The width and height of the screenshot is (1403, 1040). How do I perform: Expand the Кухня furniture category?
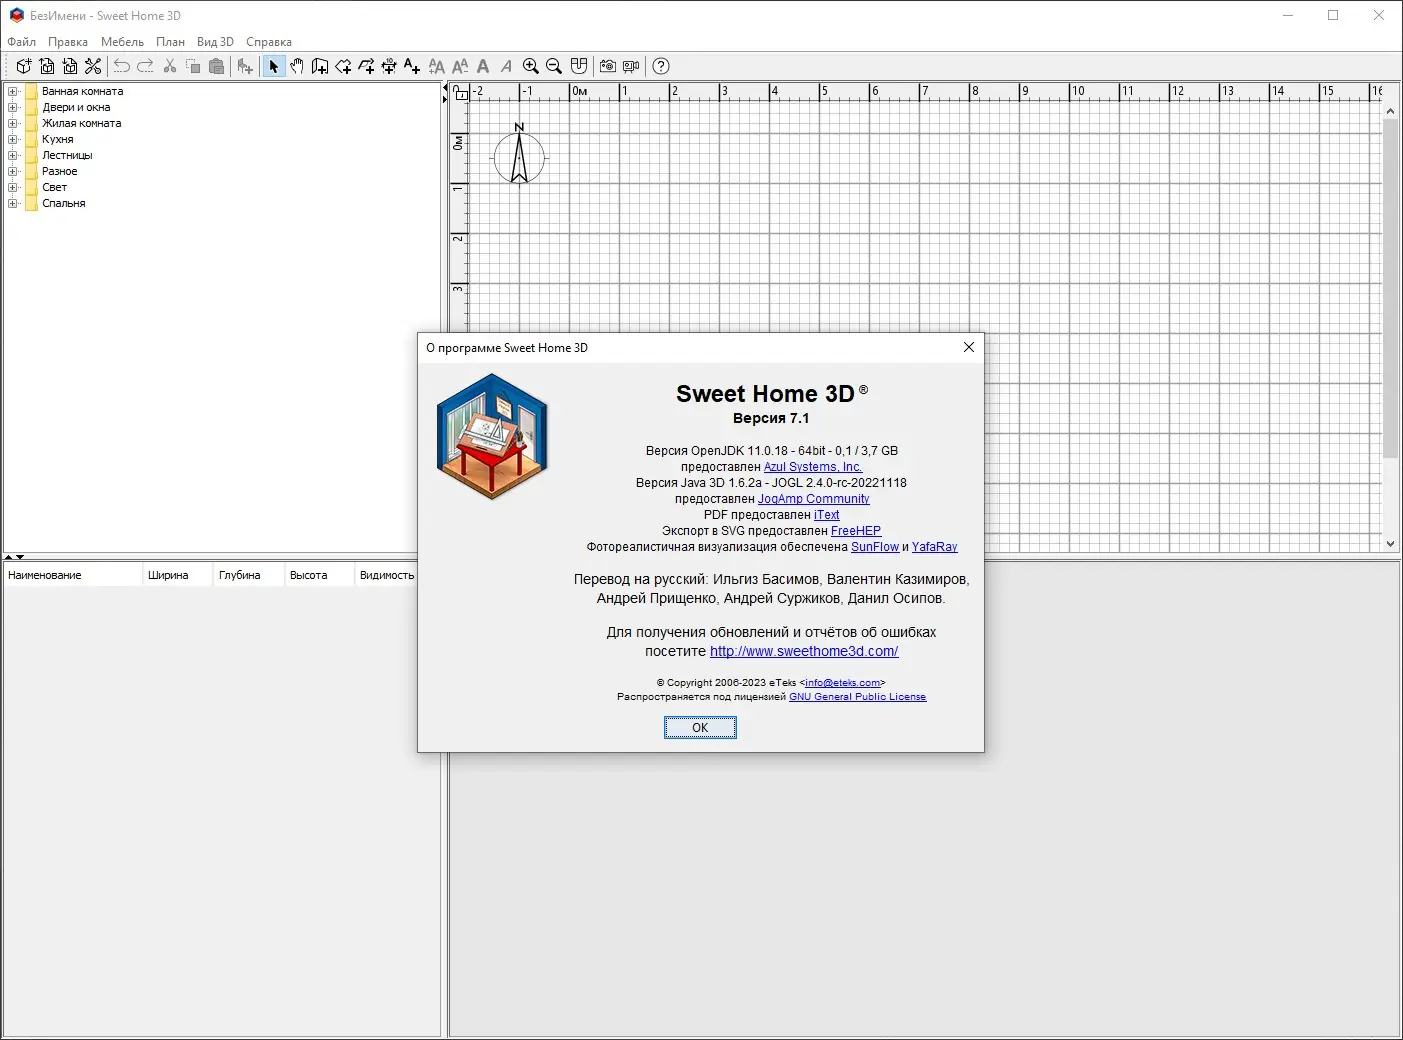coord(13,139)
